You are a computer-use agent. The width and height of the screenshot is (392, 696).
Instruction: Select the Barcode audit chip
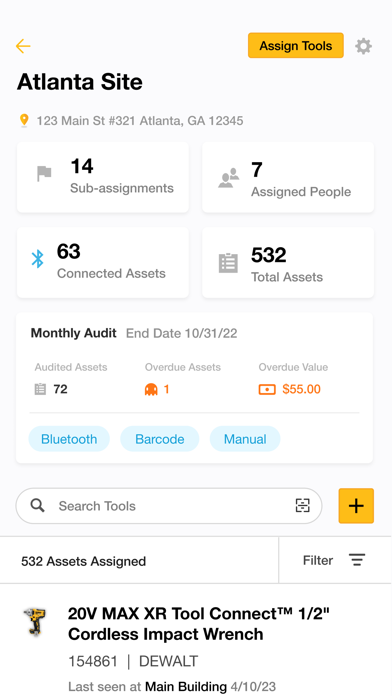click(160, 439)
